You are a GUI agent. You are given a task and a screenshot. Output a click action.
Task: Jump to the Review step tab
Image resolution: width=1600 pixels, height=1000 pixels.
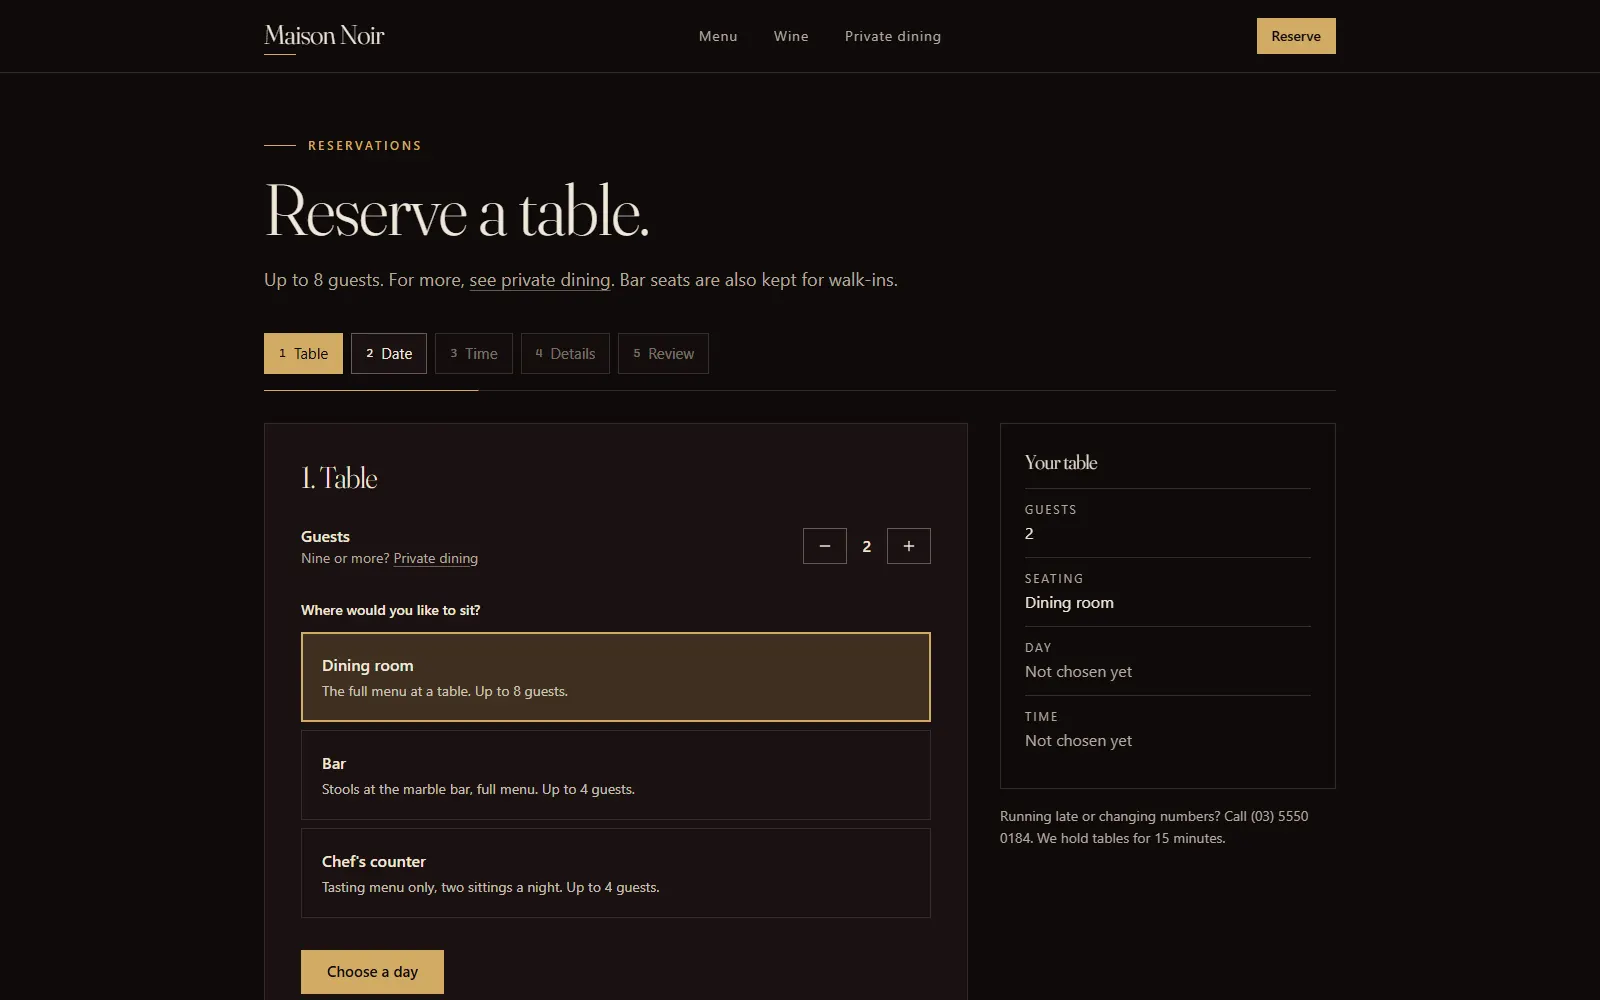coord(663,353)
